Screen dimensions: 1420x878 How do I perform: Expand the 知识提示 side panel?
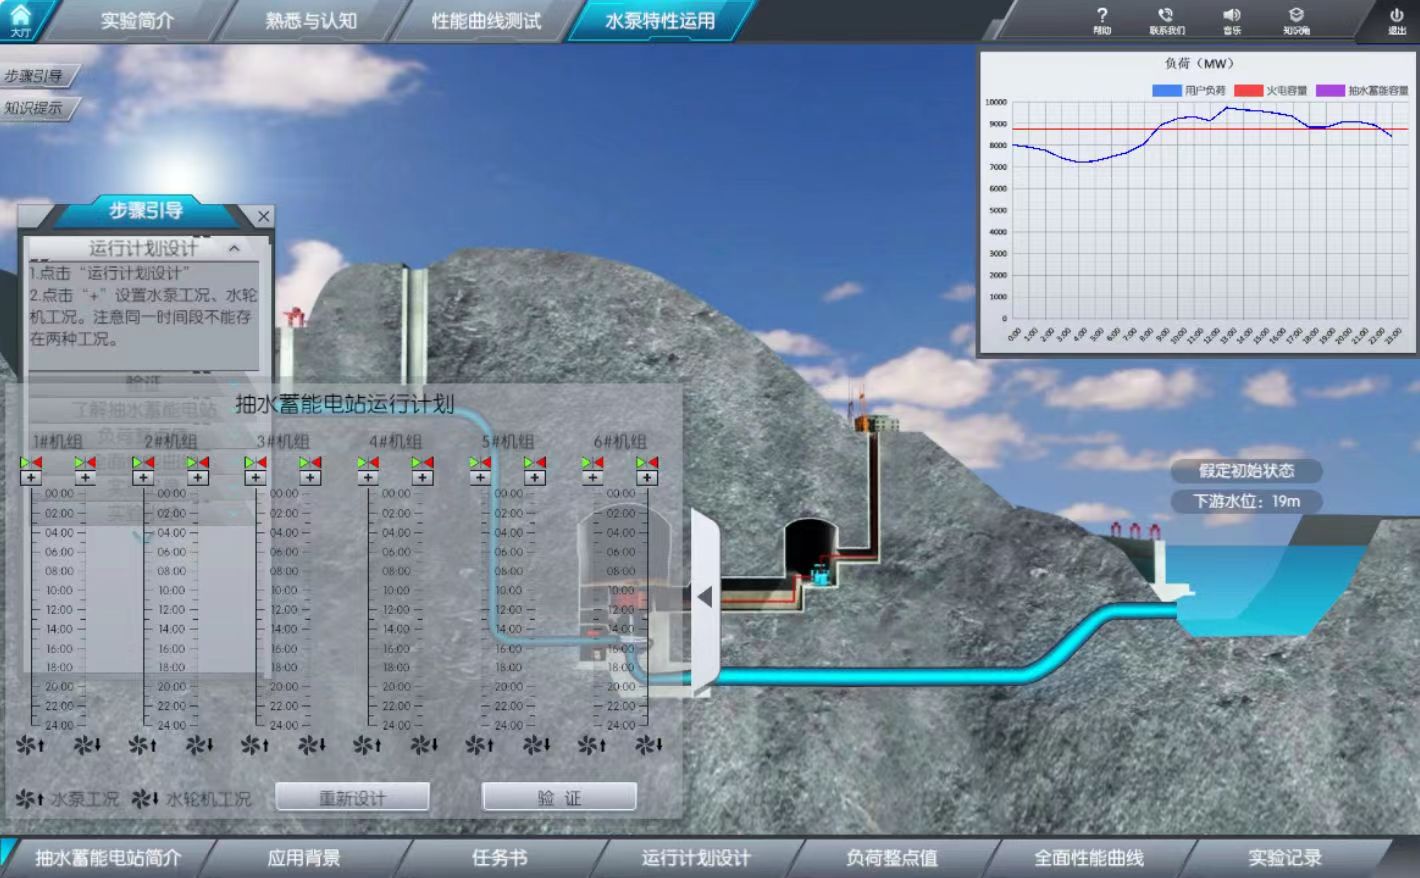(35, 108)
